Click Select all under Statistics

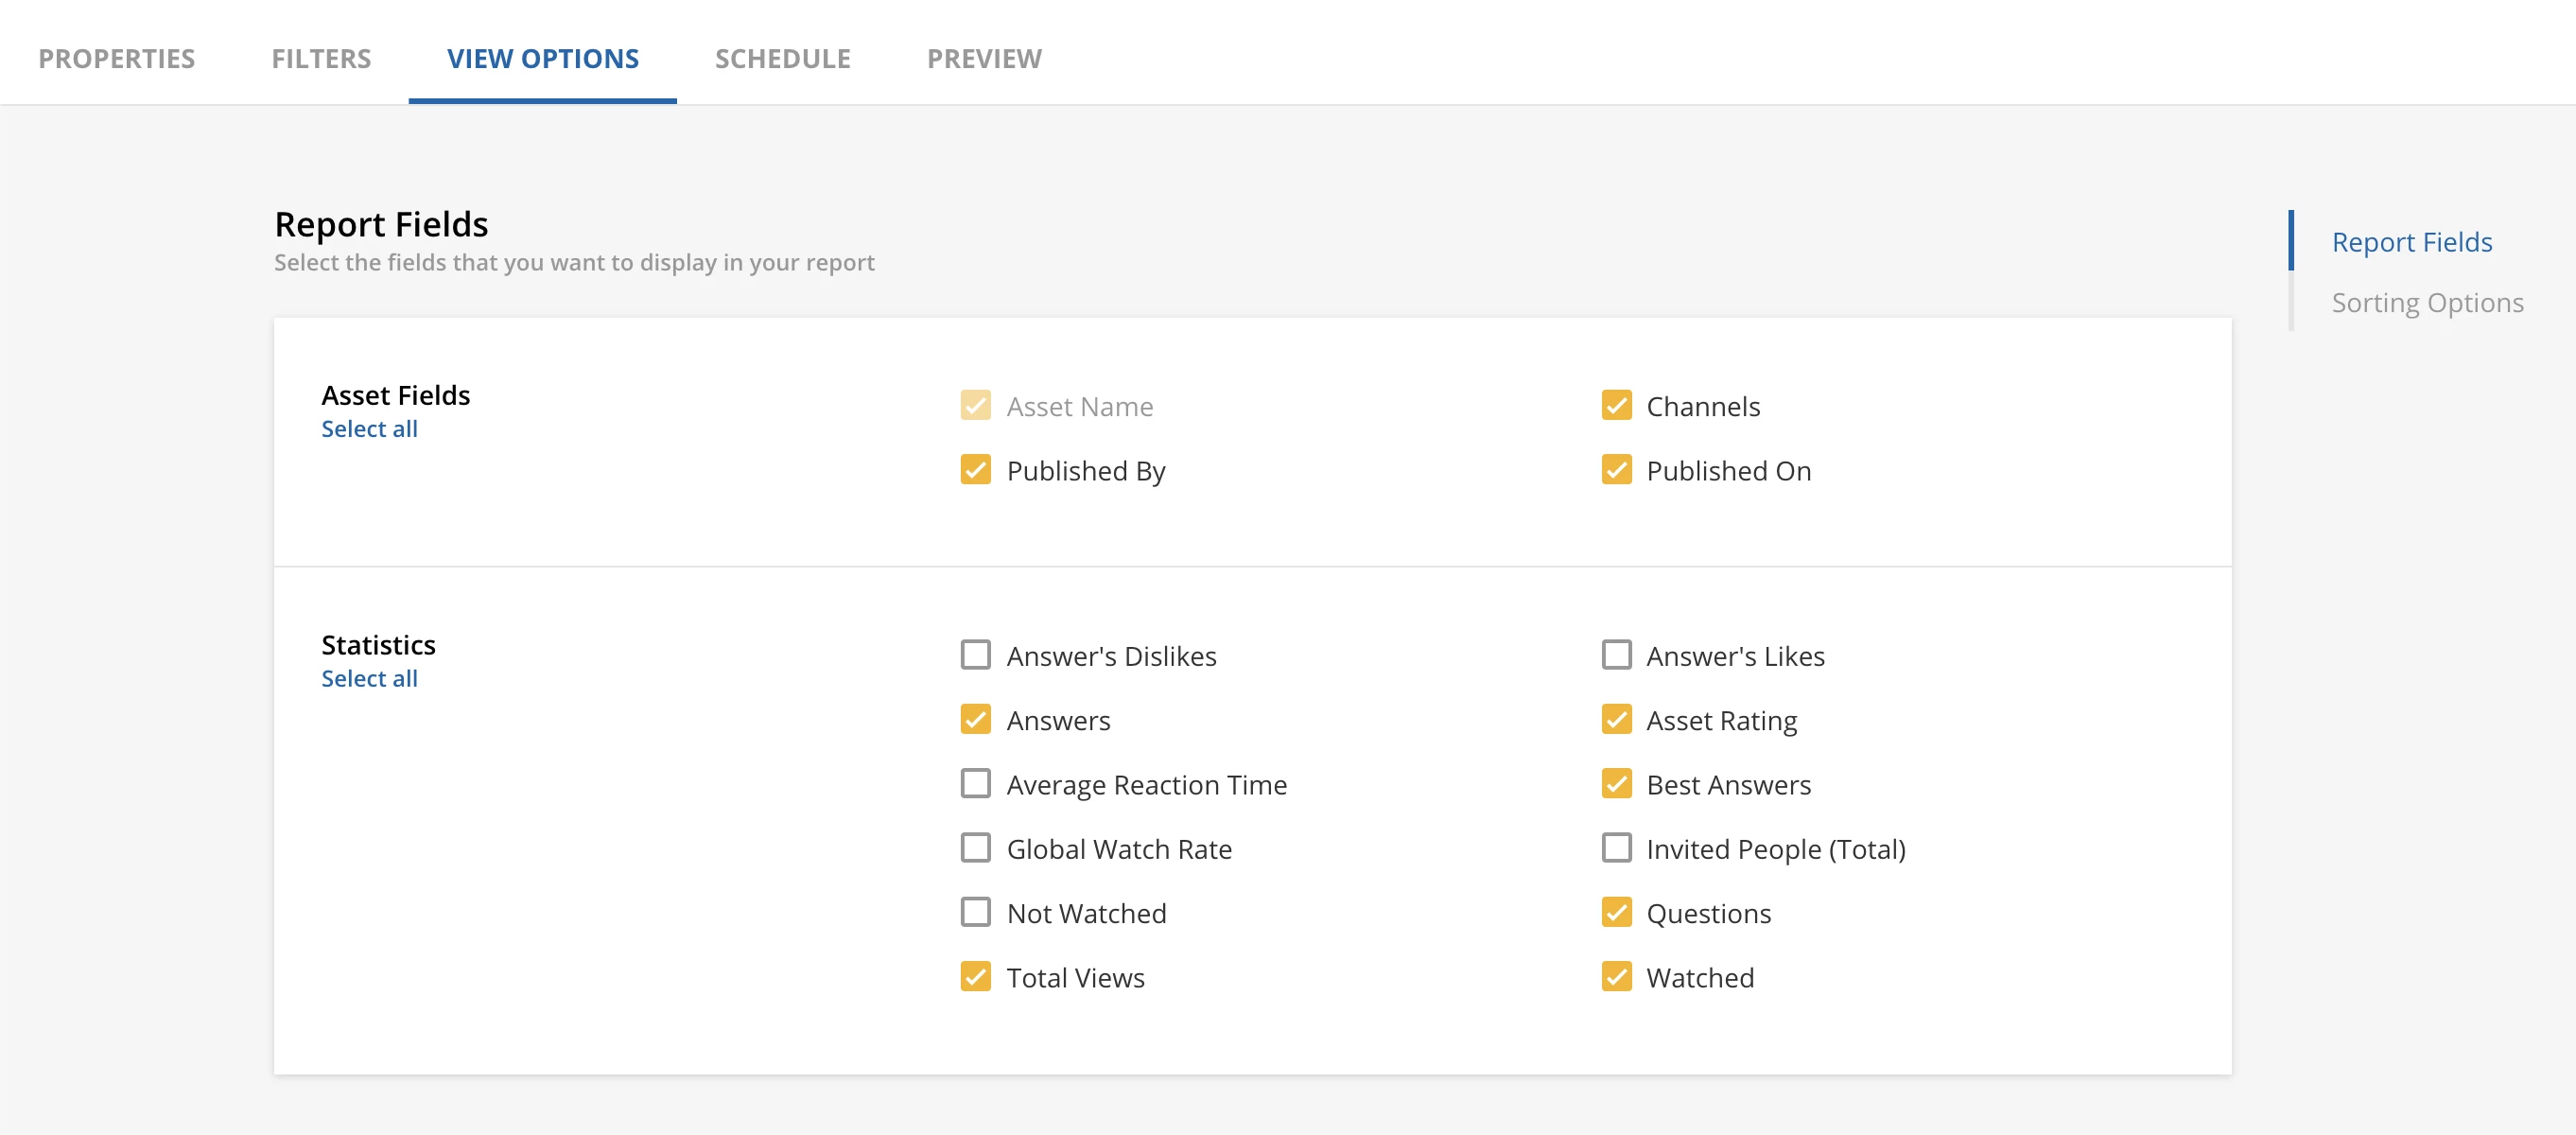(x=369, y=678)
